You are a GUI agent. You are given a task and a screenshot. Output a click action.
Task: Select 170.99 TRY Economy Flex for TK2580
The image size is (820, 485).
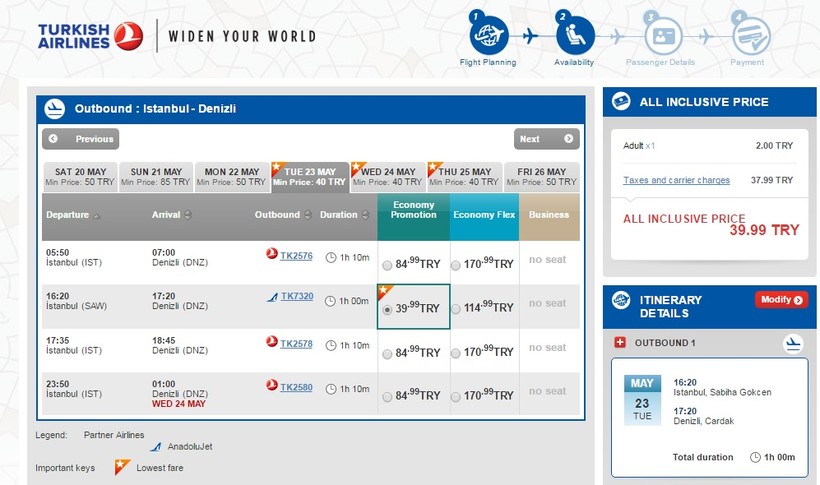pos(455,397)
